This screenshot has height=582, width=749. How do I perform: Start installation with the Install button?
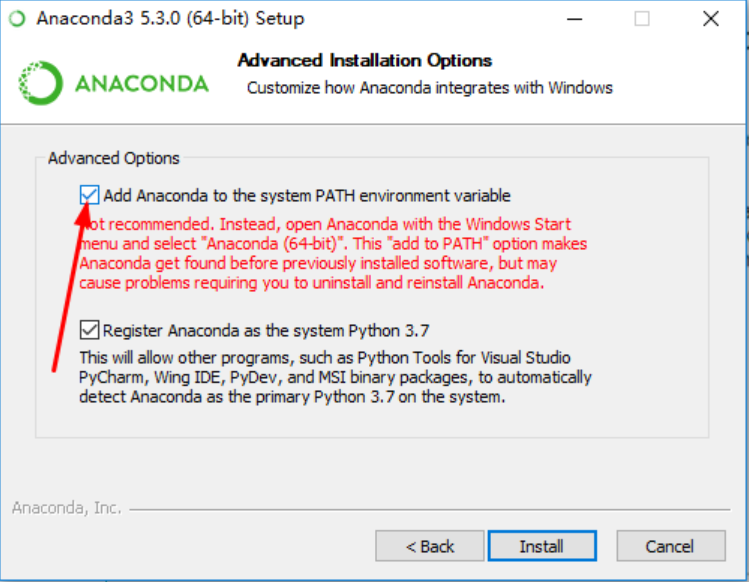(542, 546)
